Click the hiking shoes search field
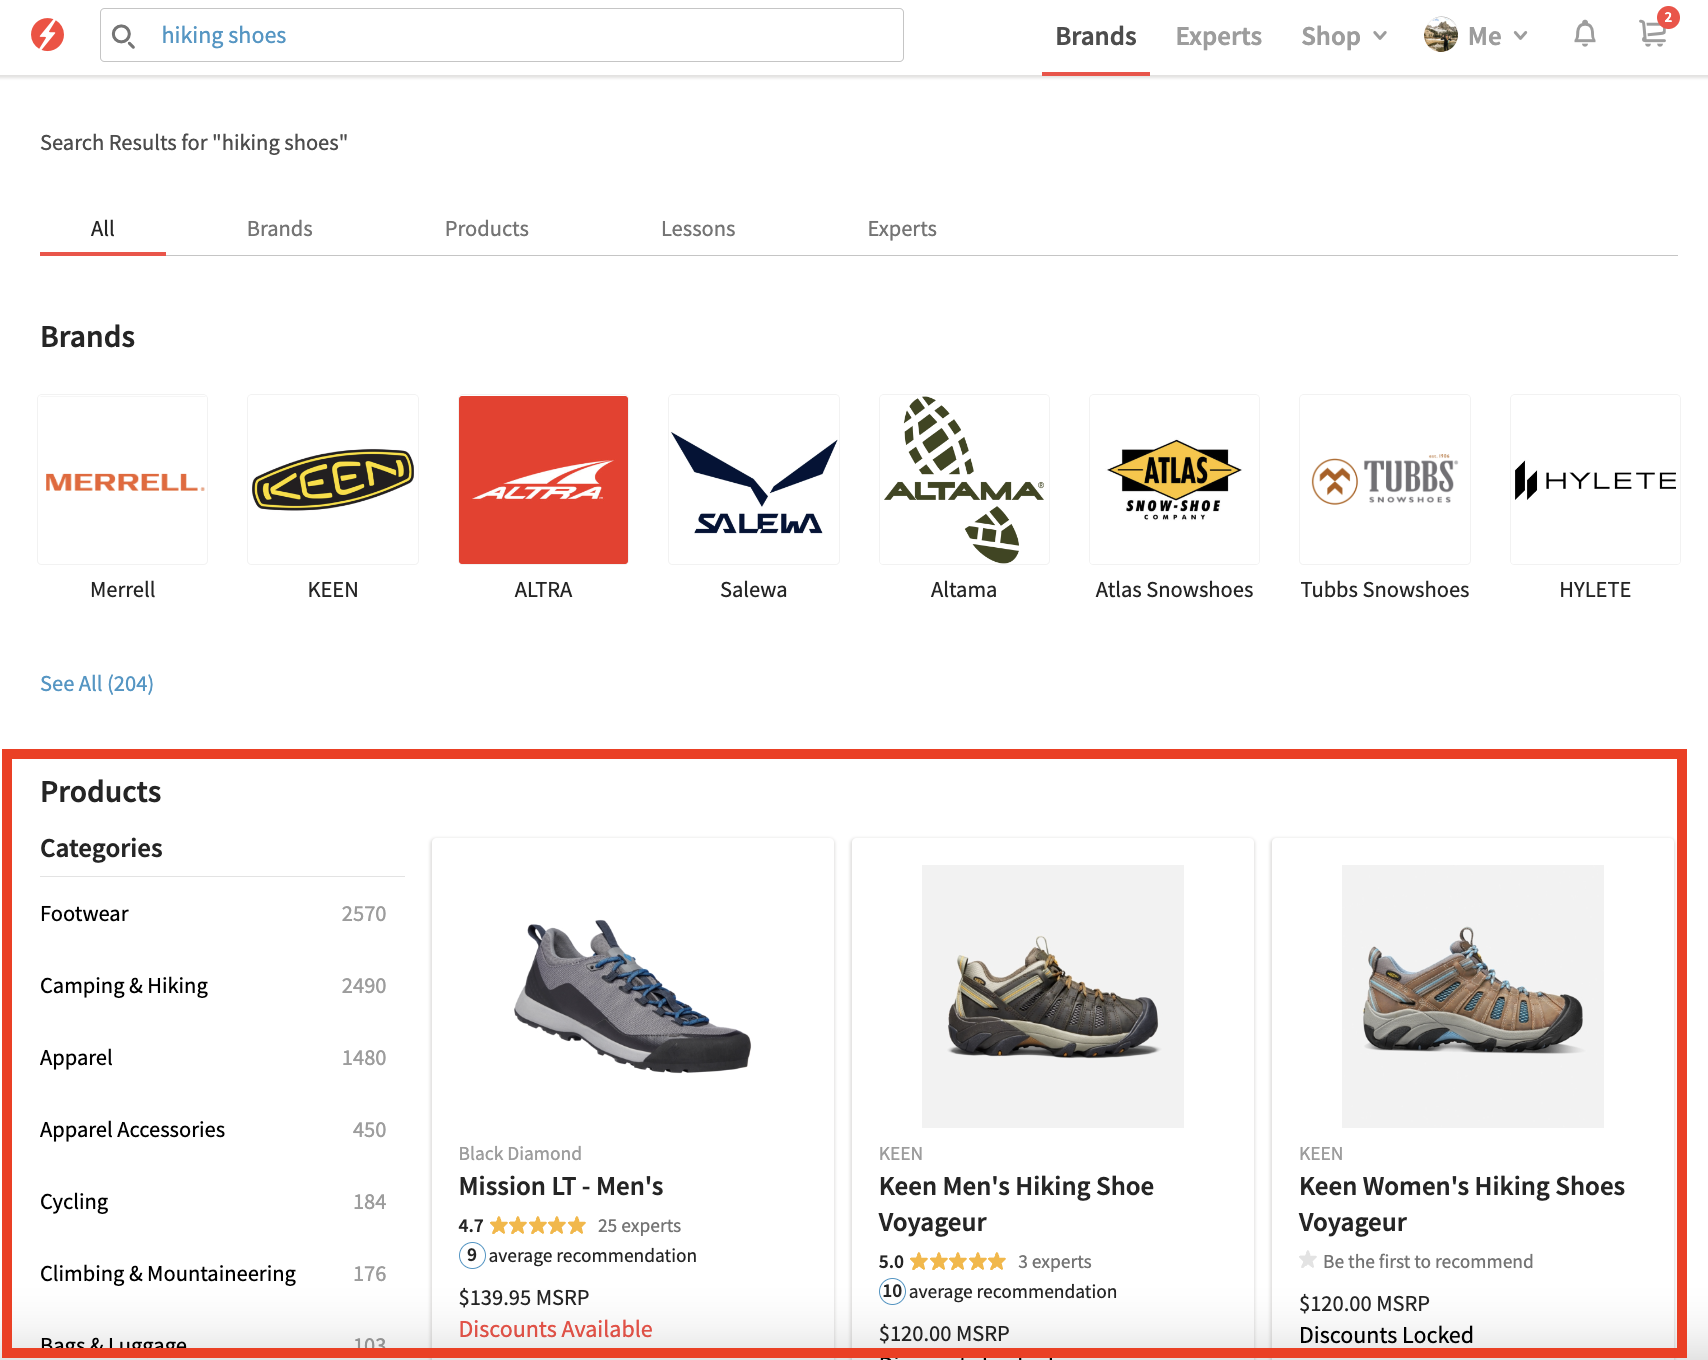The image size is (1708, 1360). [x=502, y=35]
